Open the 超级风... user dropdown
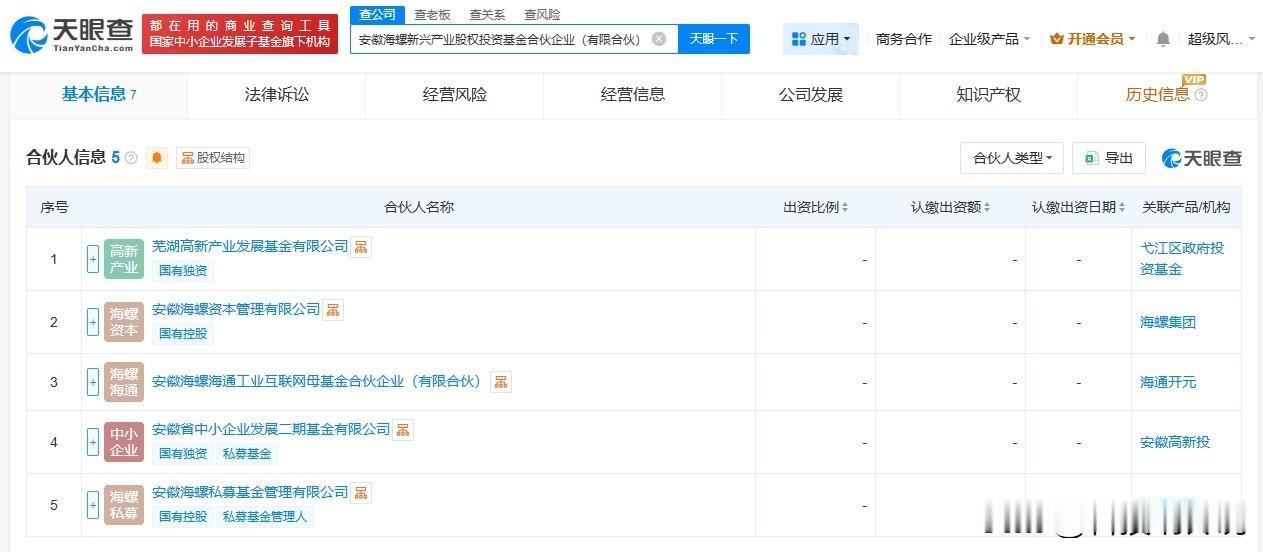The image size is (1263, 552). pos(1219,39)
